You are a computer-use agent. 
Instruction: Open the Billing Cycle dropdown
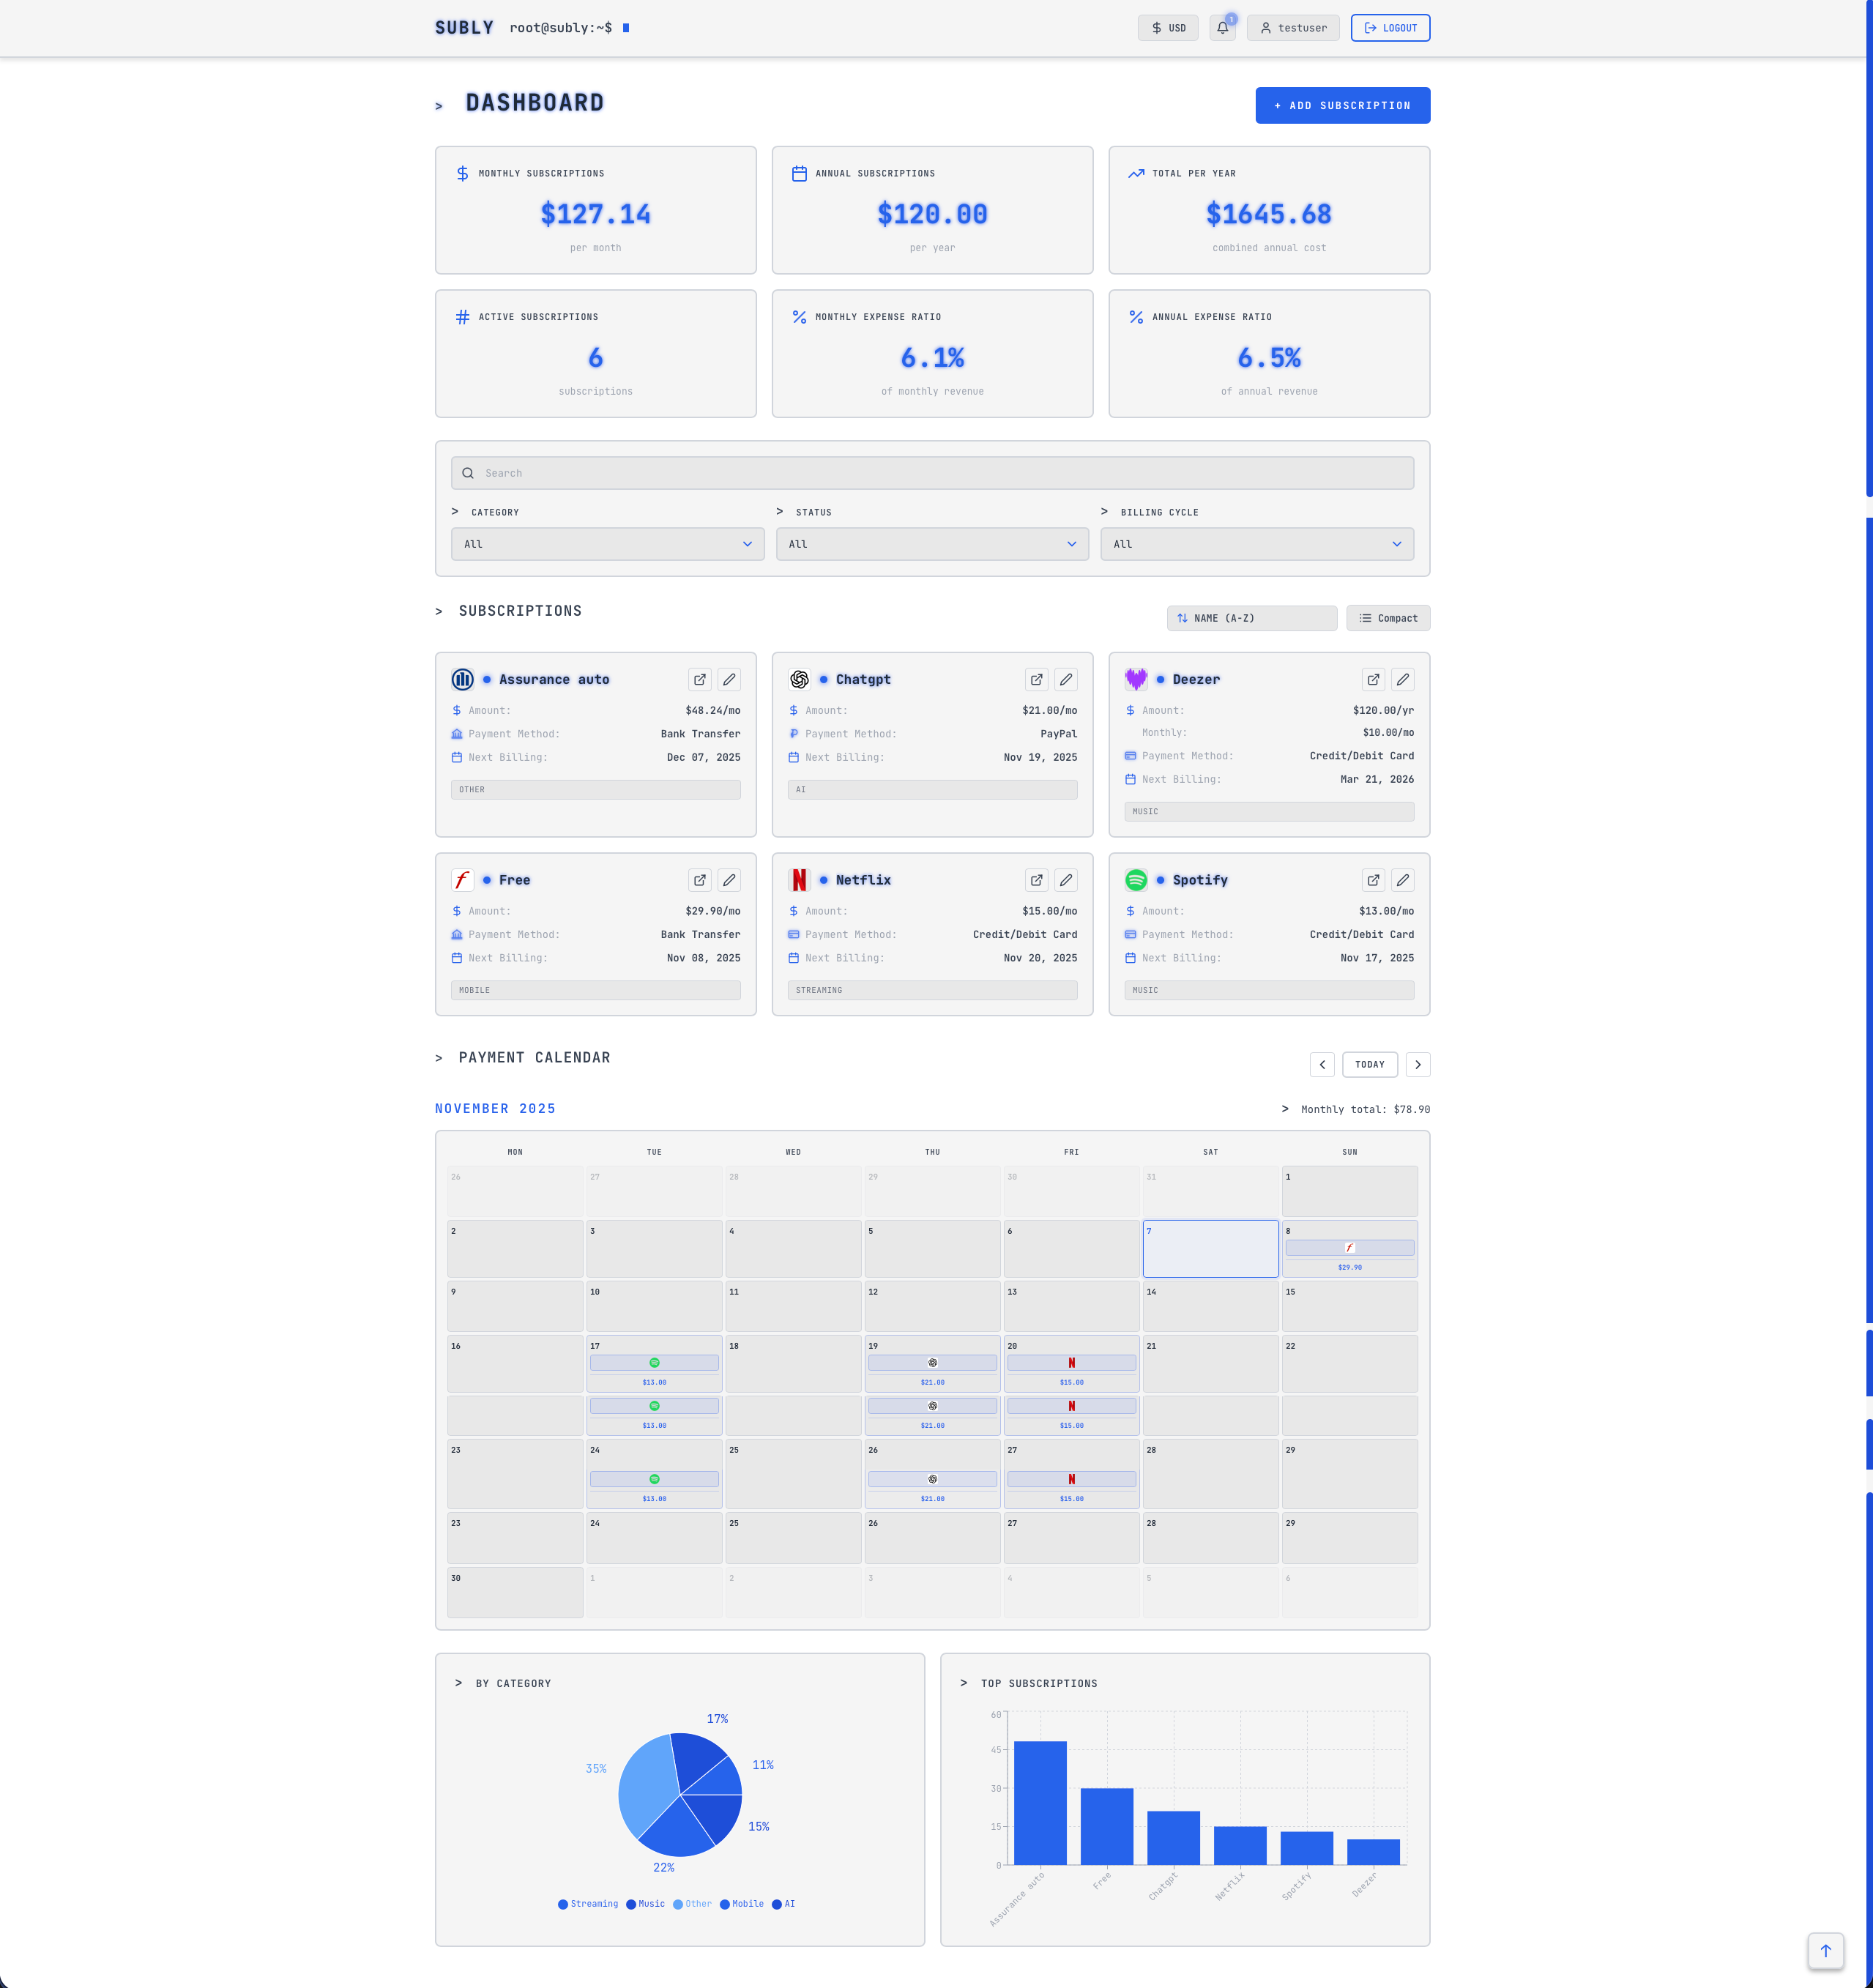pyautogui.click(x=1256, y=544)
